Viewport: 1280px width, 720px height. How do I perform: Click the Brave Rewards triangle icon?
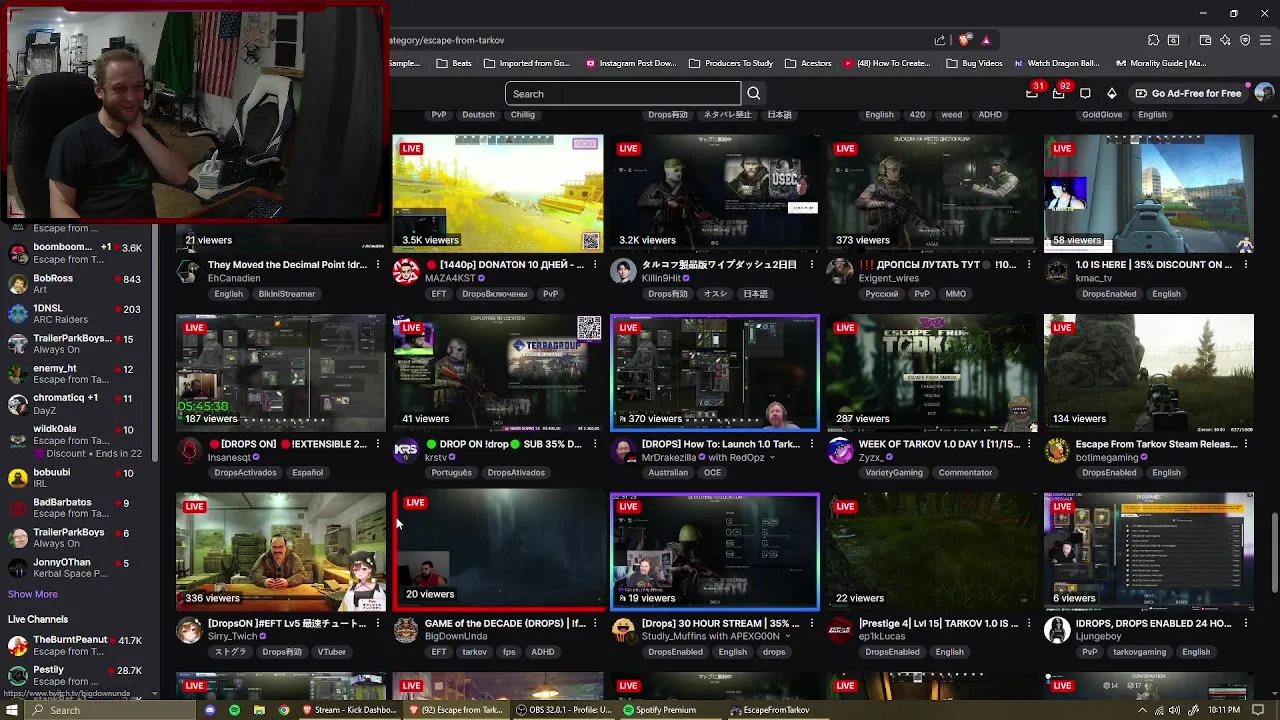point(985,40)
